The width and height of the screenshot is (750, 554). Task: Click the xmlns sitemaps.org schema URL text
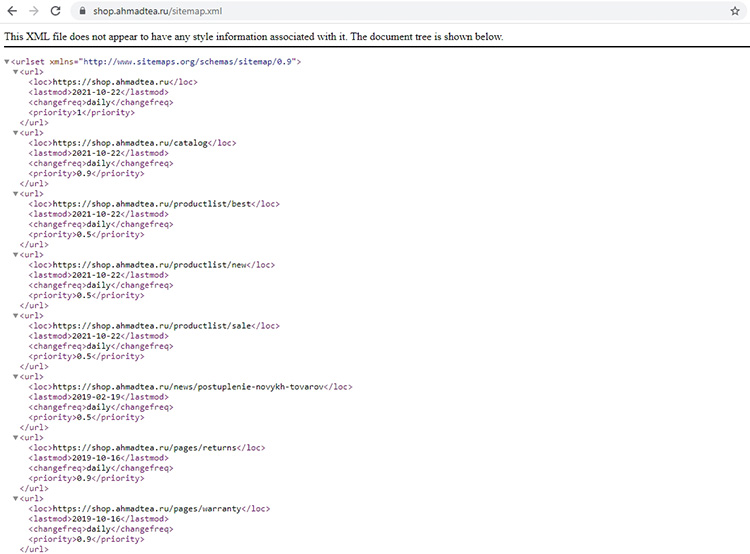coord(190,62)
